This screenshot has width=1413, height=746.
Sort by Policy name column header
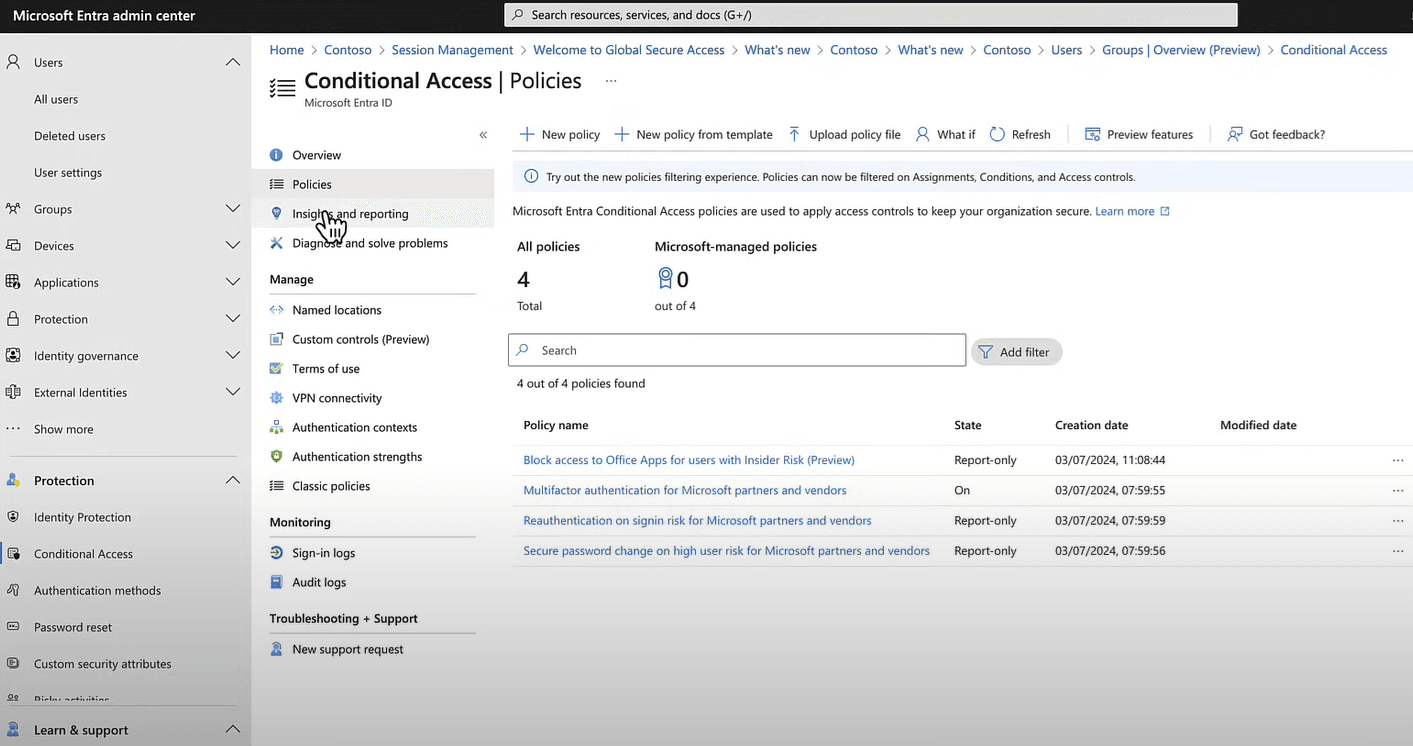tap(555, 425)
